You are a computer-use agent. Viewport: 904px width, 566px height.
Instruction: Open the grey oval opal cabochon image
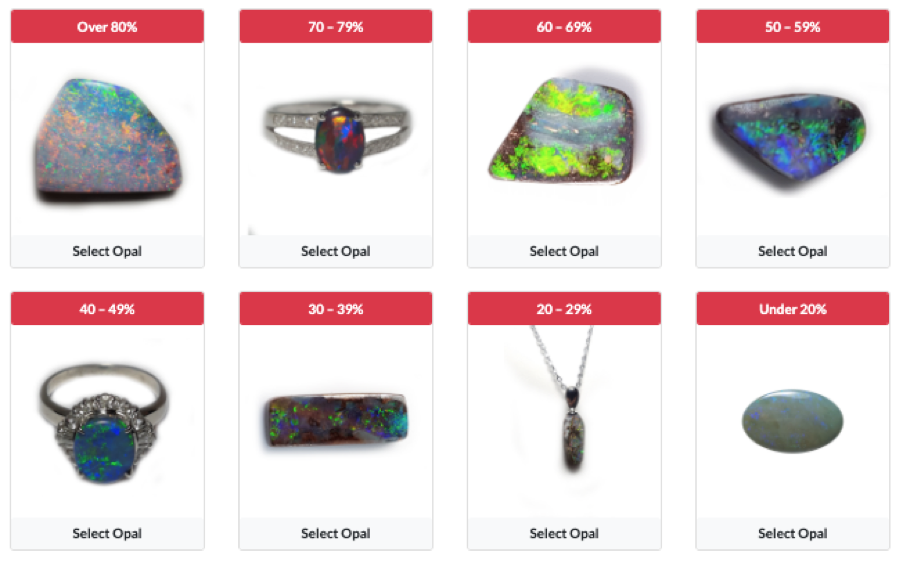tap(792, 421)
